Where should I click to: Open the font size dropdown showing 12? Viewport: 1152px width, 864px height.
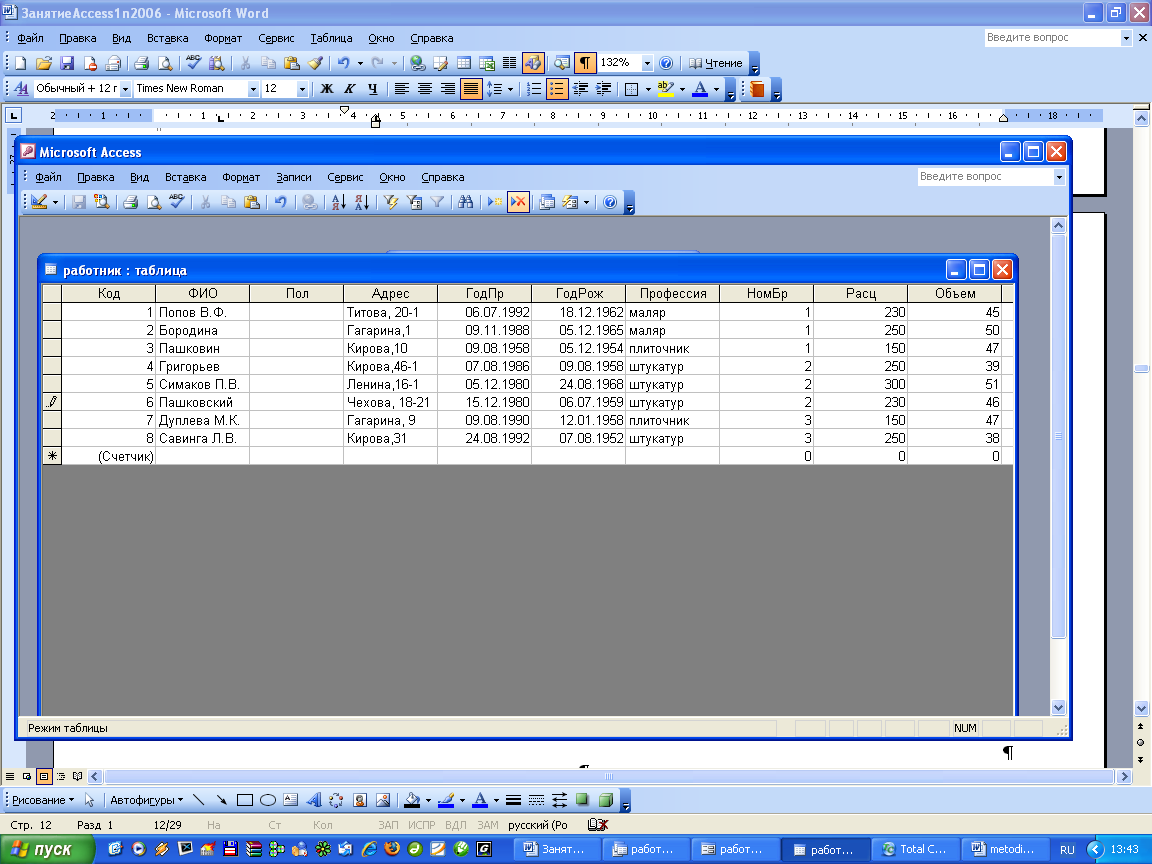point(301,89)
